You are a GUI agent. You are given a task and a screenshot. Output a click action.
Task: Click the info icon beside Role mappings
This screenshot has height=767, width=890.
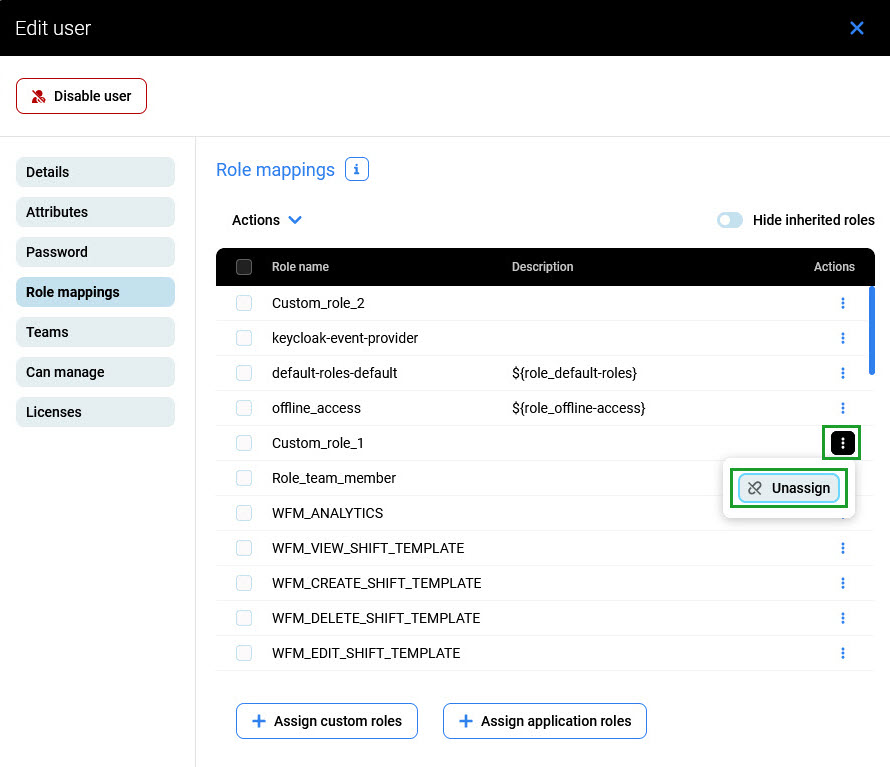tap(357, 170)
